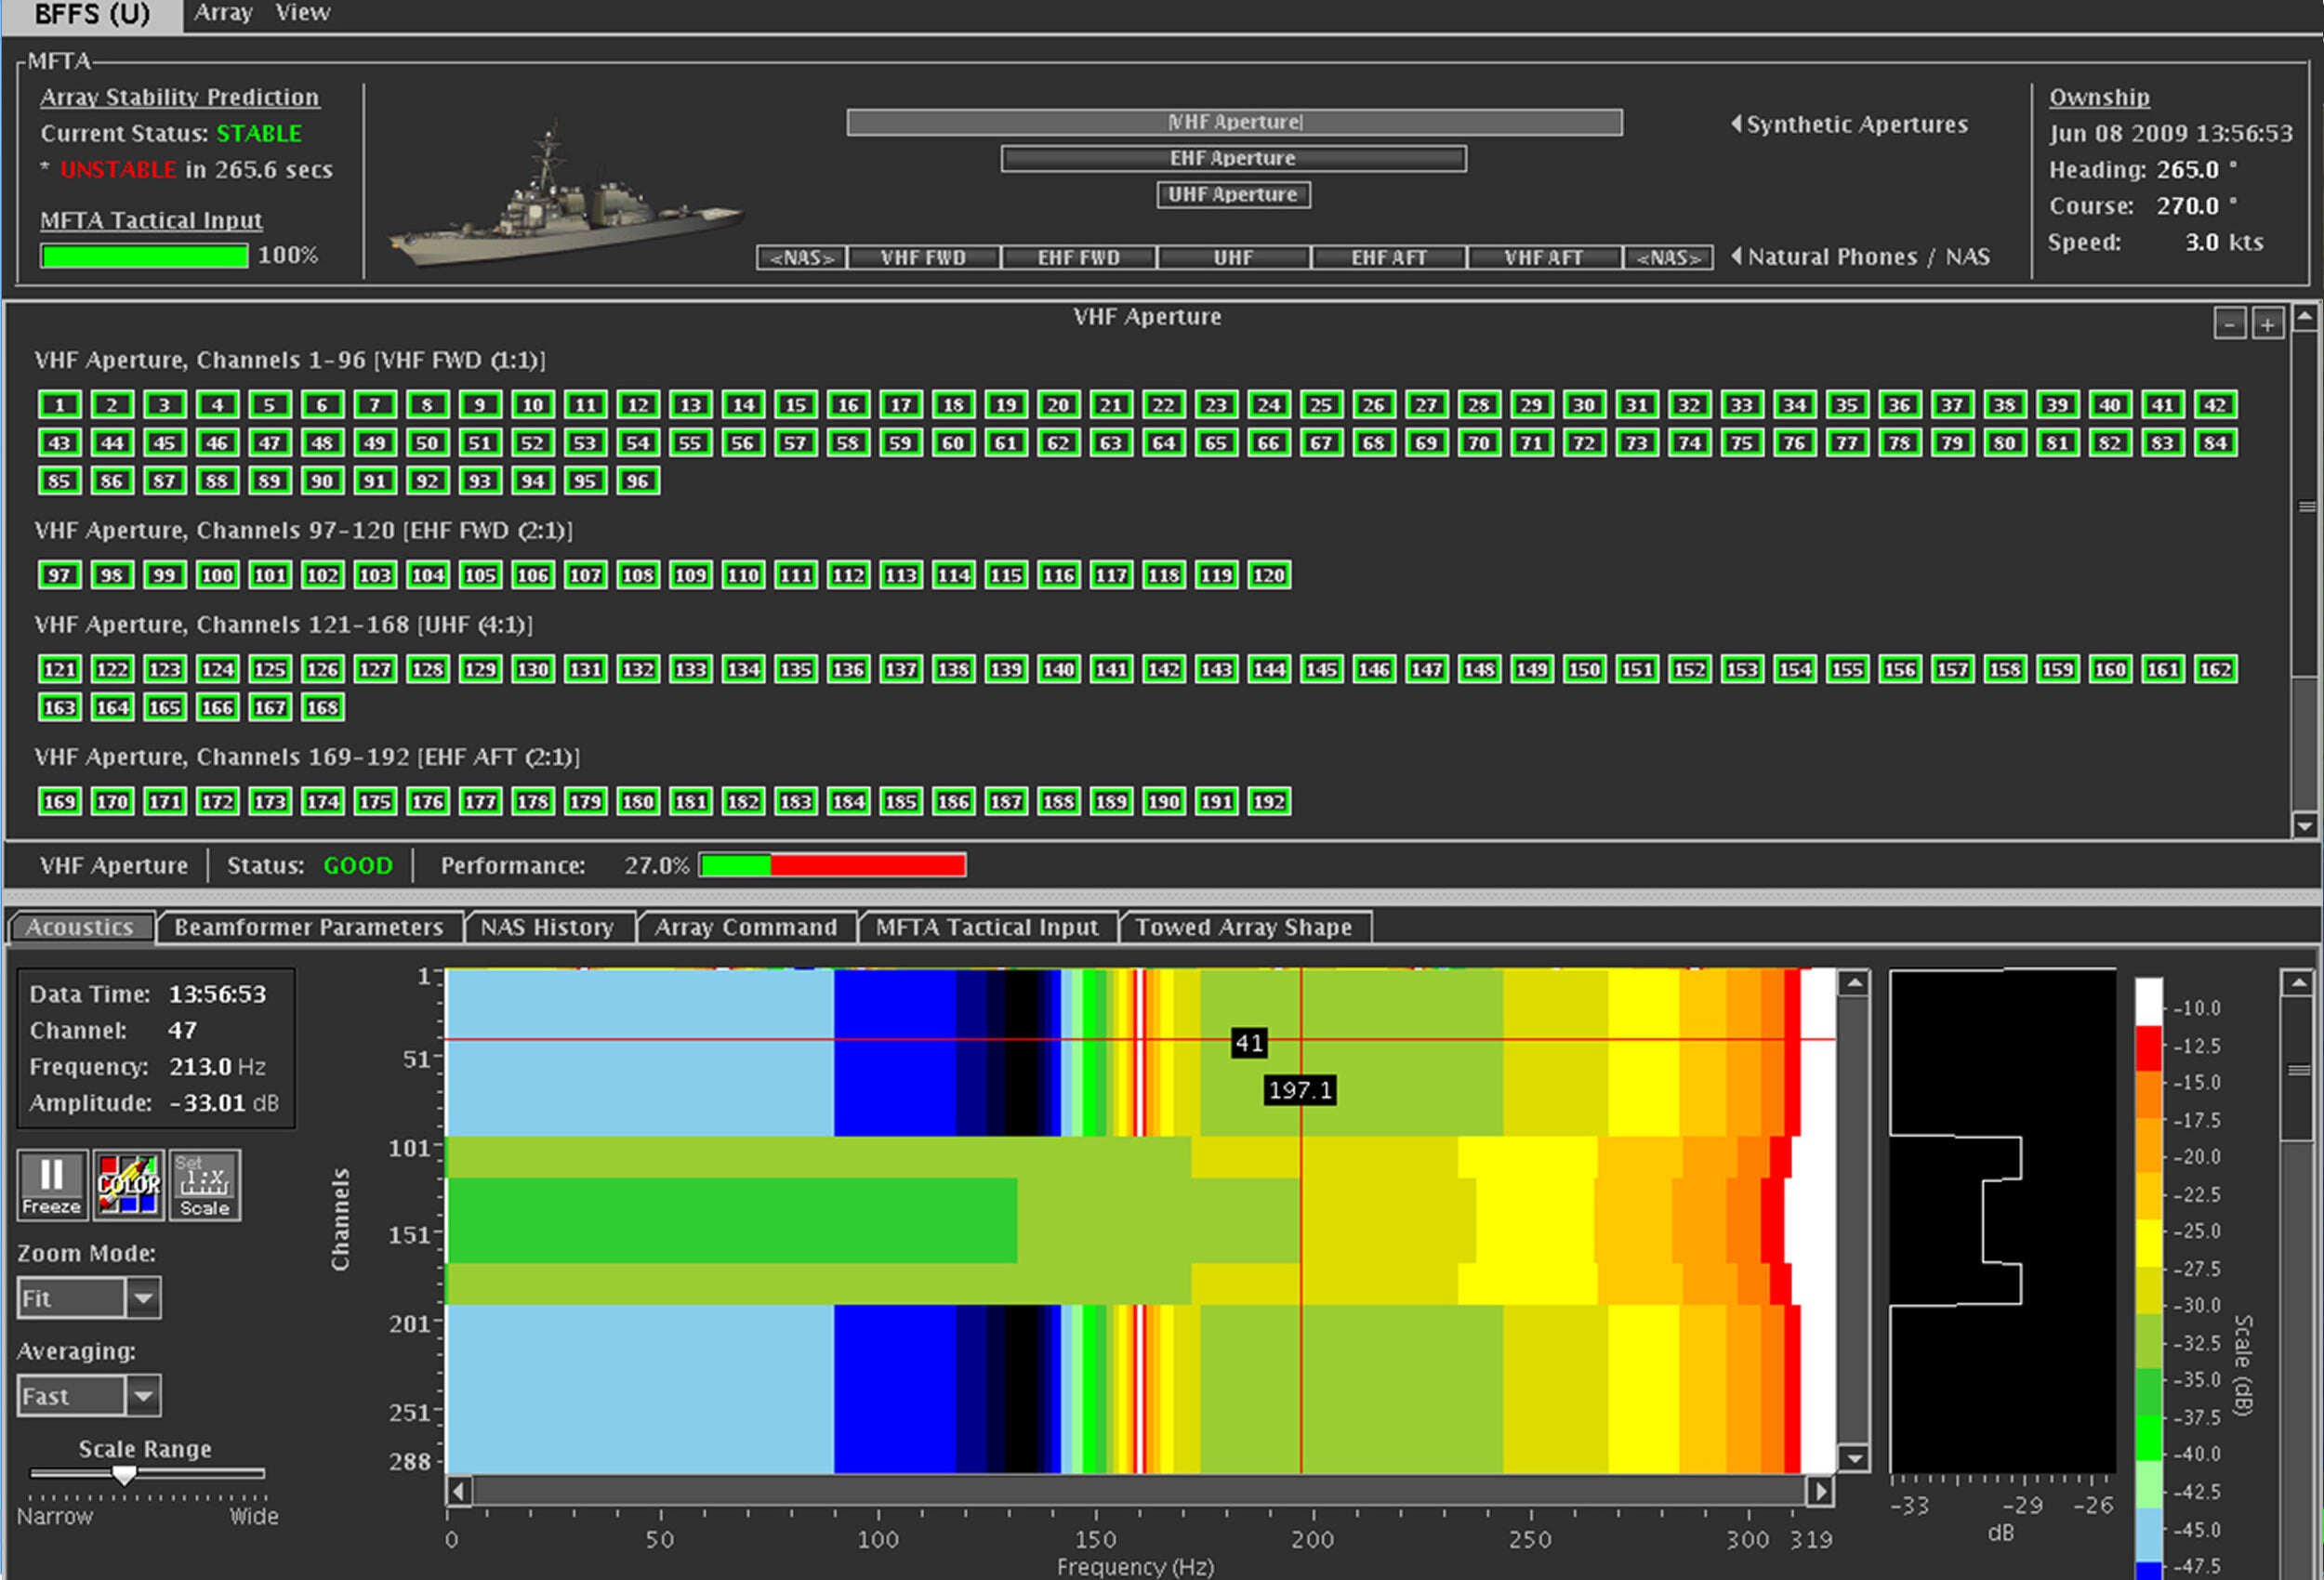Toggle channel 120 box
This screenshot has width=2324, height=1580.
coord(1269,575)
